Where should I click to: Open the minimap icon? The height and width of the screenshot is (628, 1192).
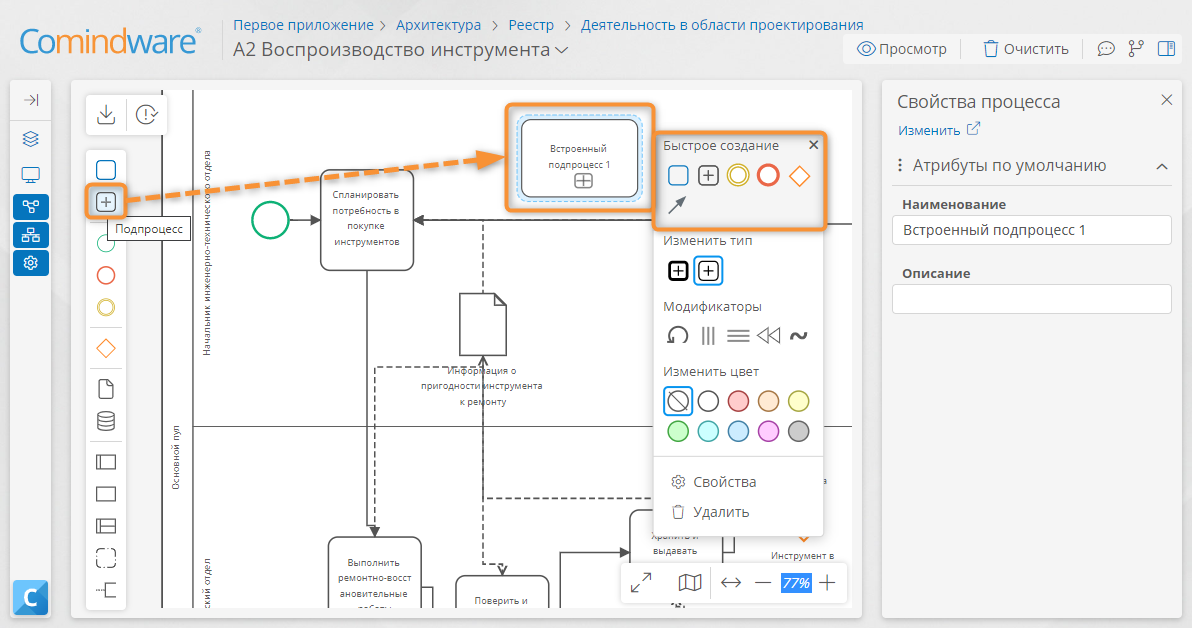pyautogui.click(x=690, y=583)
